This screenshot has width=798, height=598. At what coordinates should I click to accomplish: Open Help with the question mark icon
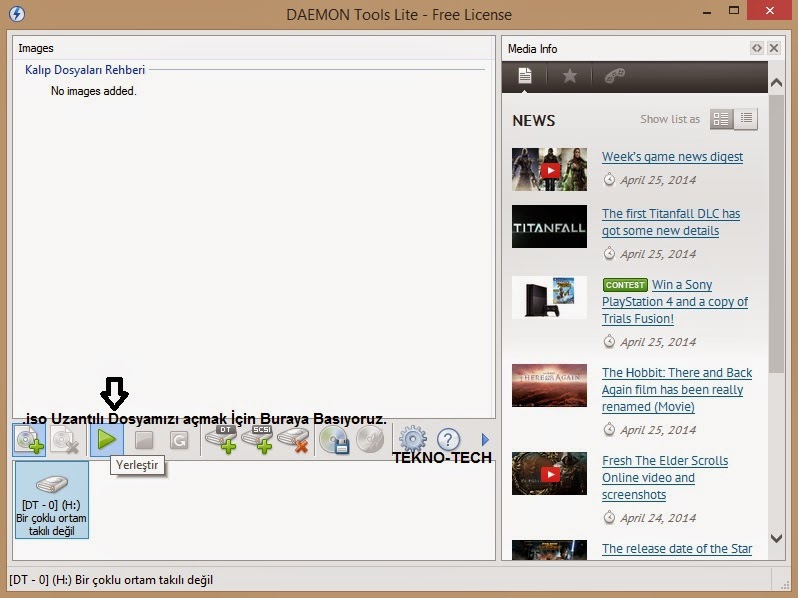point(448,440)
